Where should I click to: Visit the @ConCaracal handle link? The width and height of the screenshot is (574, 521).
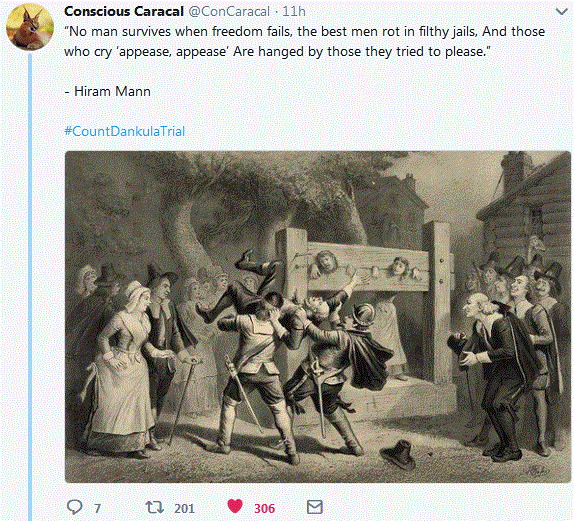click(229, 11)
